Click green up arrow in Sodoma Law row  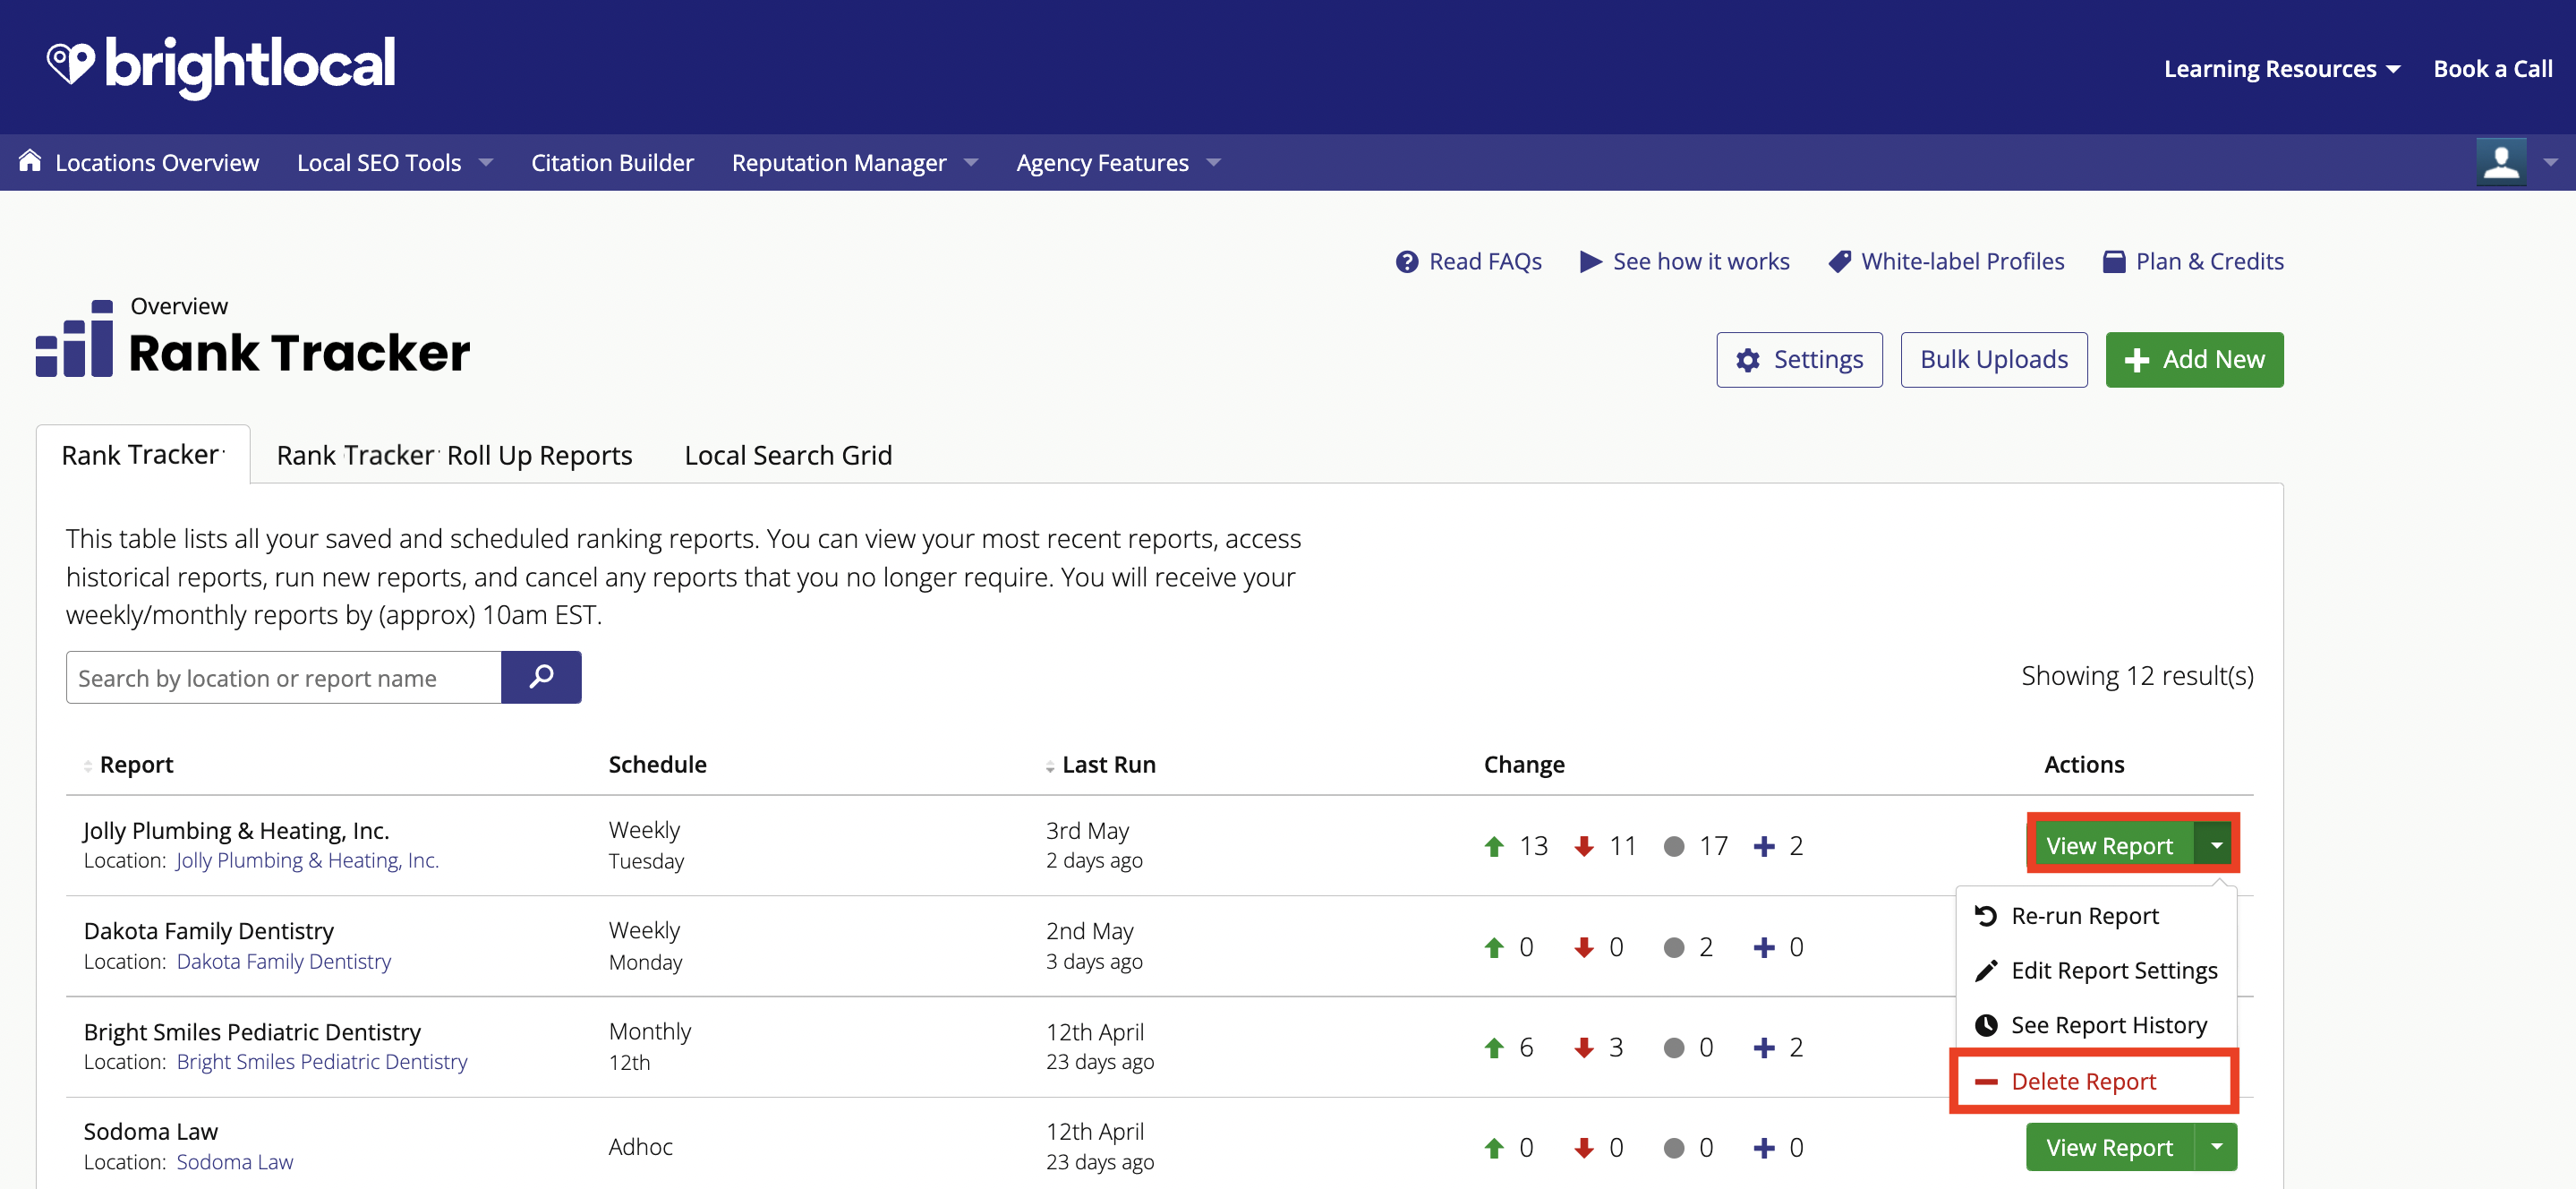(x=1494, y=1148)
